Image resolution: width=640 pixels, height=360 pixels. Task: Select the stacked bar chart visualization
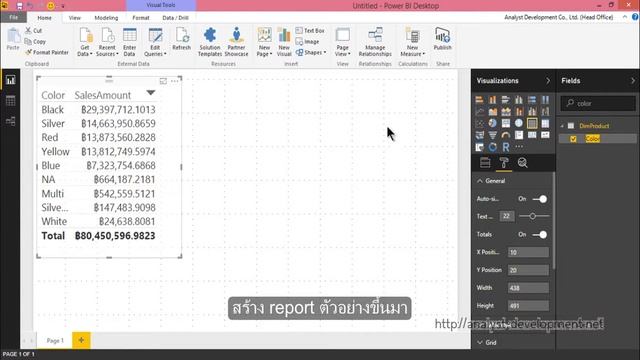pos(480,100)
